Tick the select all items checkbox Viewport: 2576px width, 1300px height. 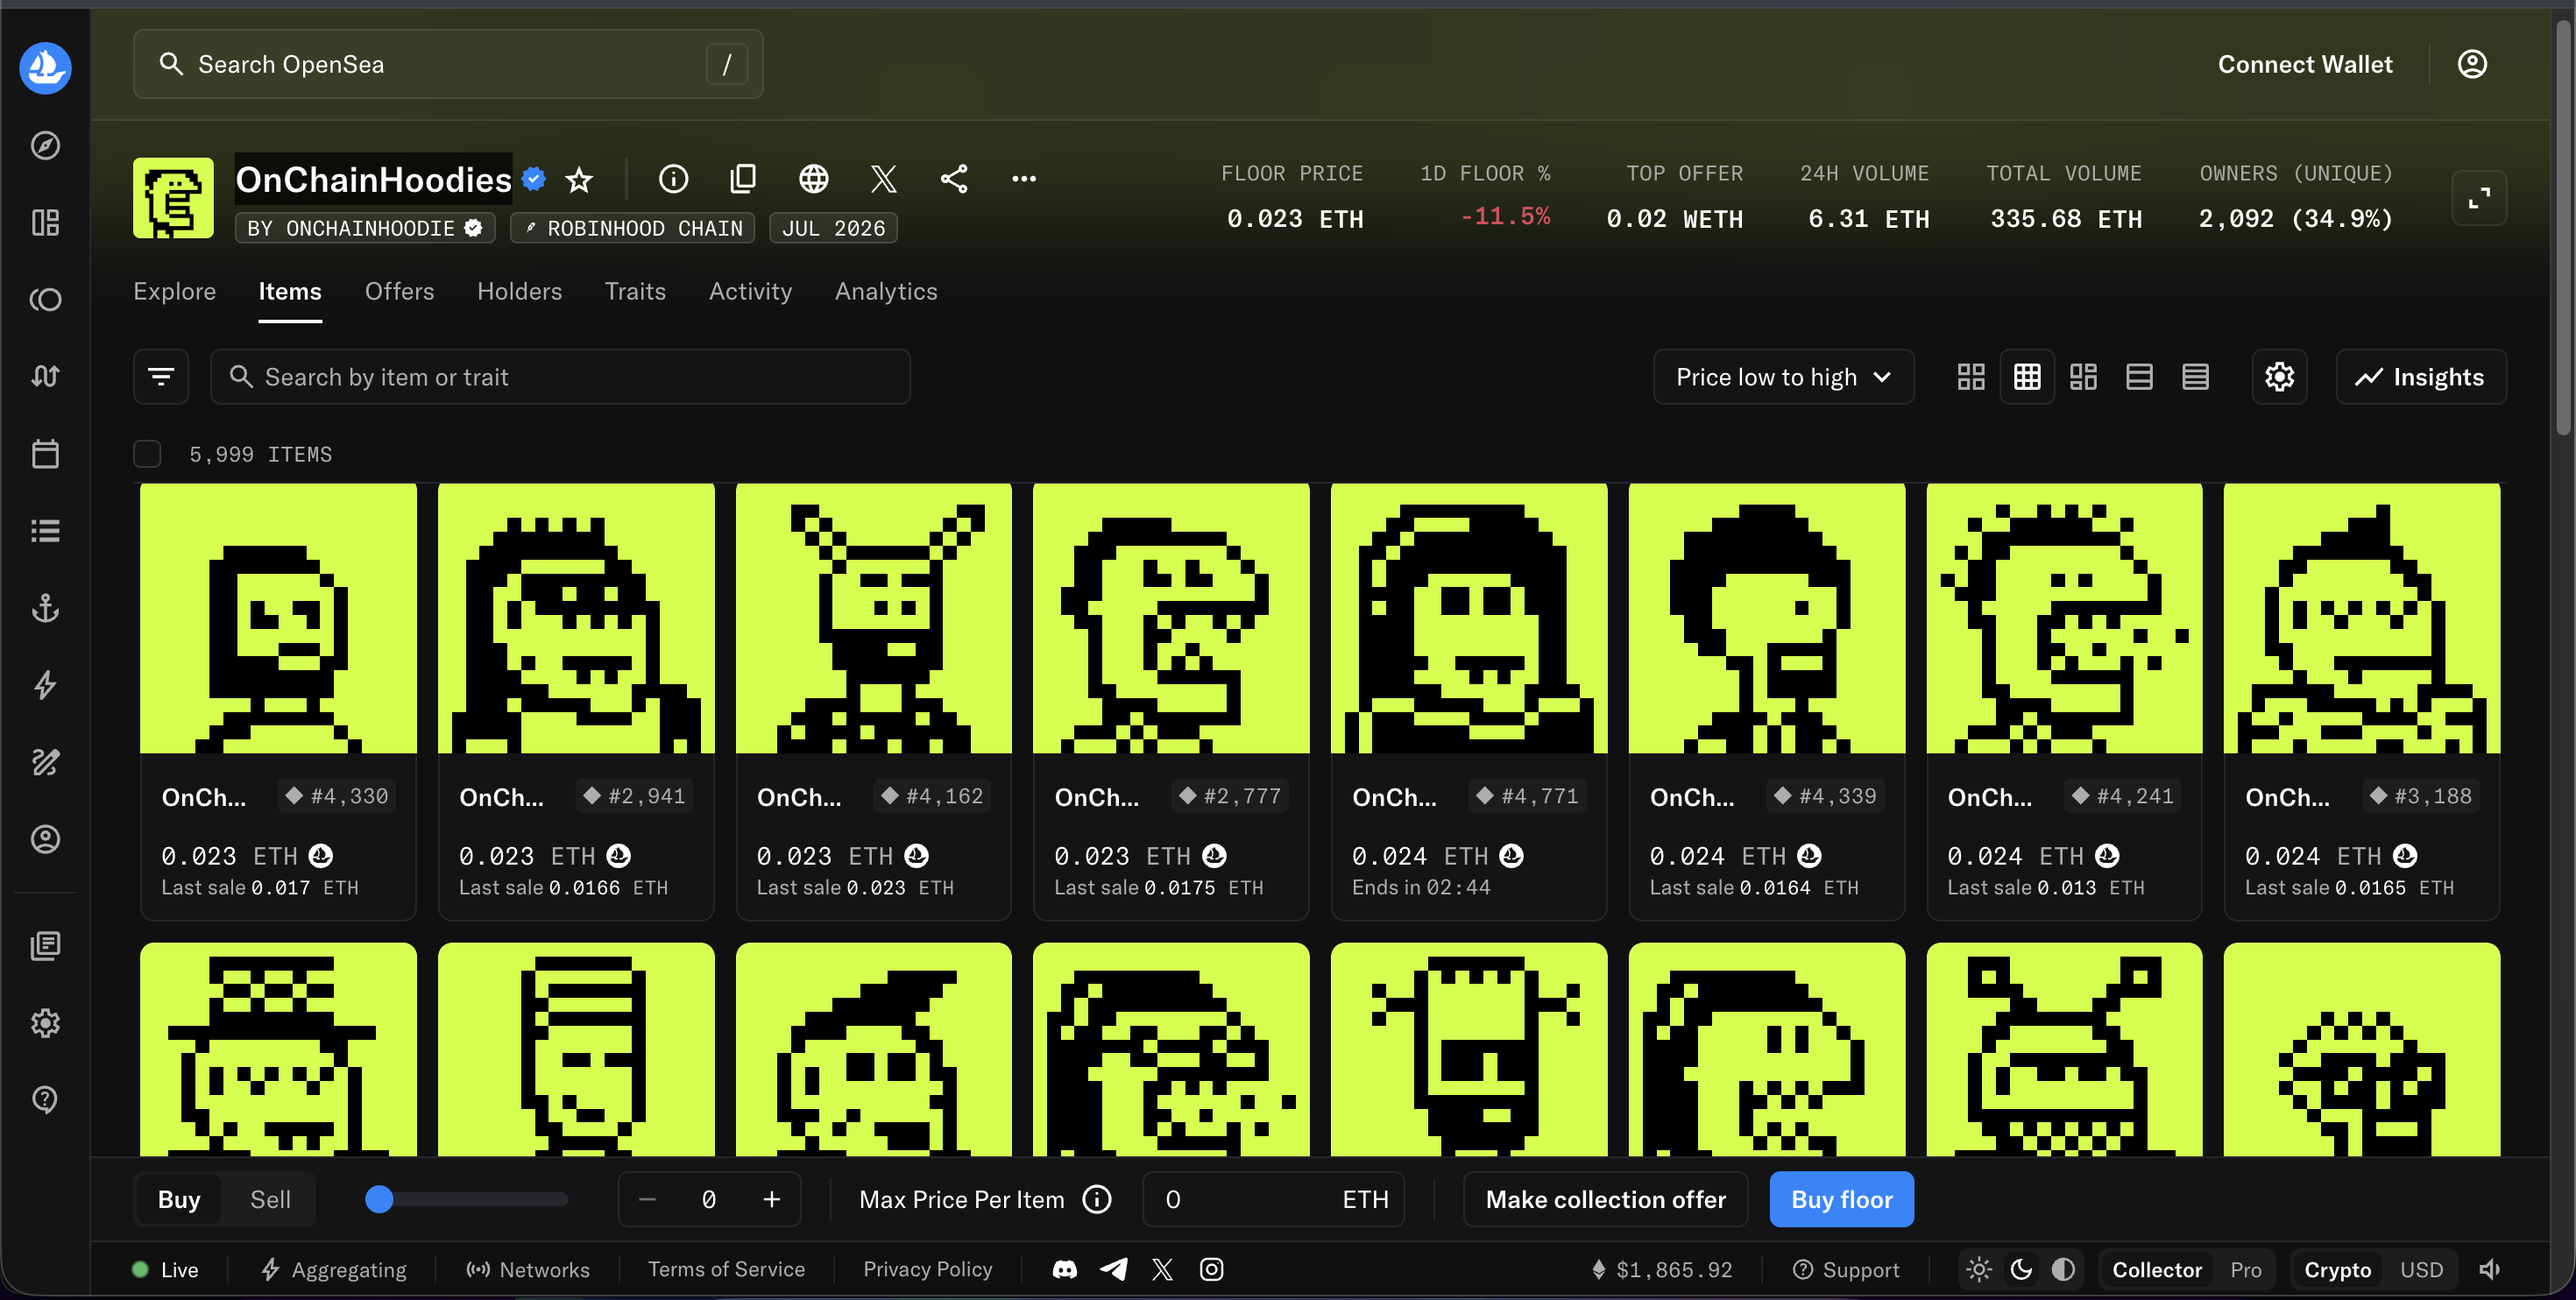point(147,454)
